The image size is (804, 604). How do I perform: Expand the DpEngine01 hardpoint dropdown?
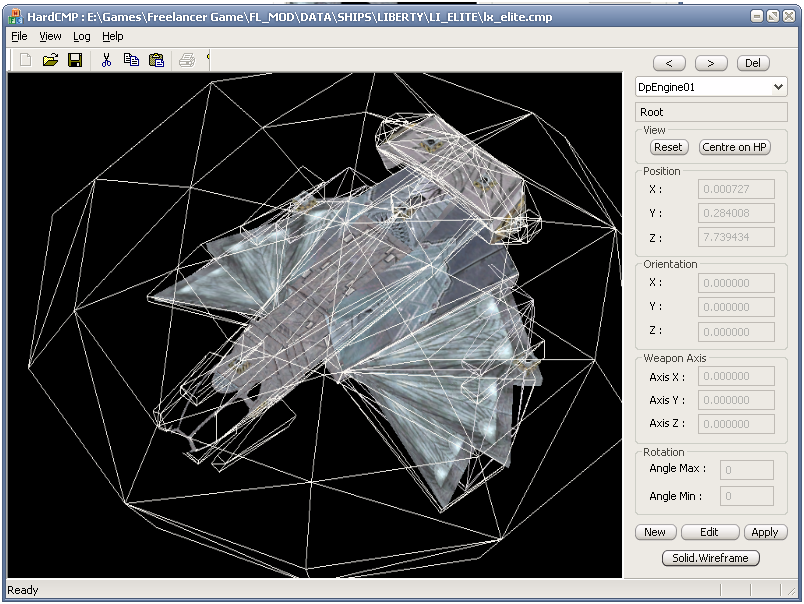pos(778,87)
